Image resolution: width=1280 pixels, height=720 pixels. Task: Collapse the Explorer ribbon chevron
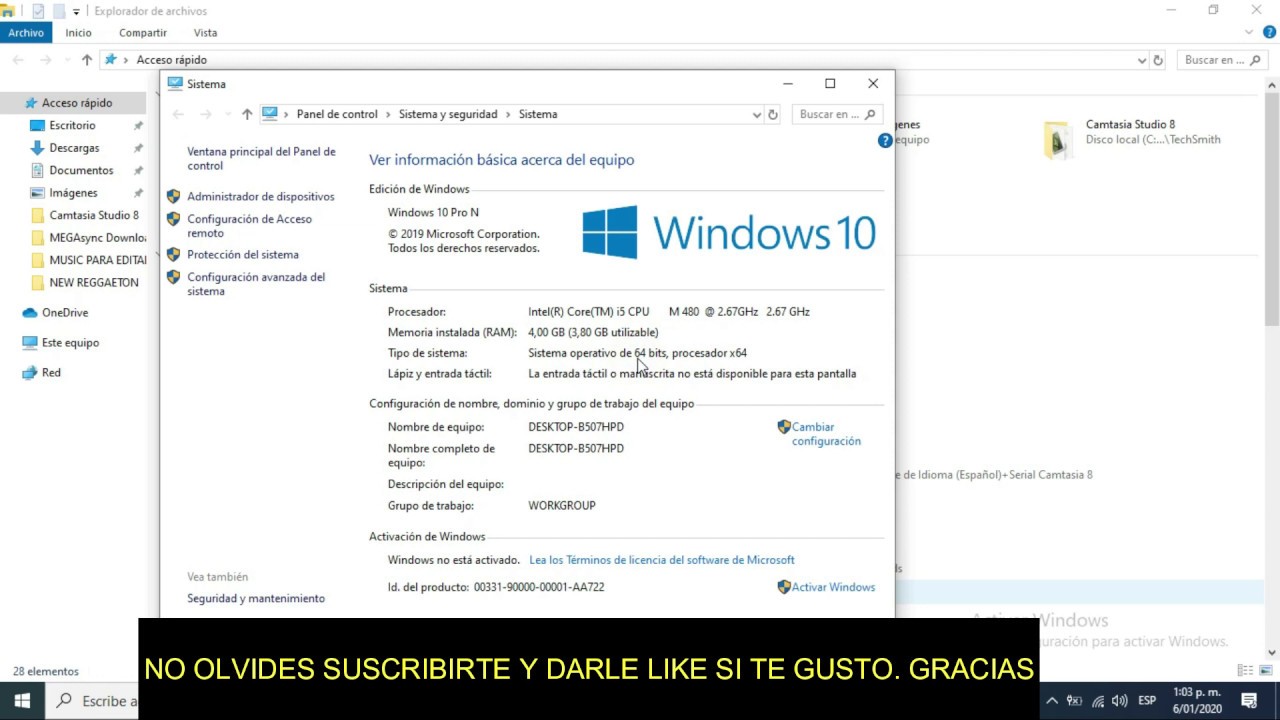click(x=1247, y=33)
